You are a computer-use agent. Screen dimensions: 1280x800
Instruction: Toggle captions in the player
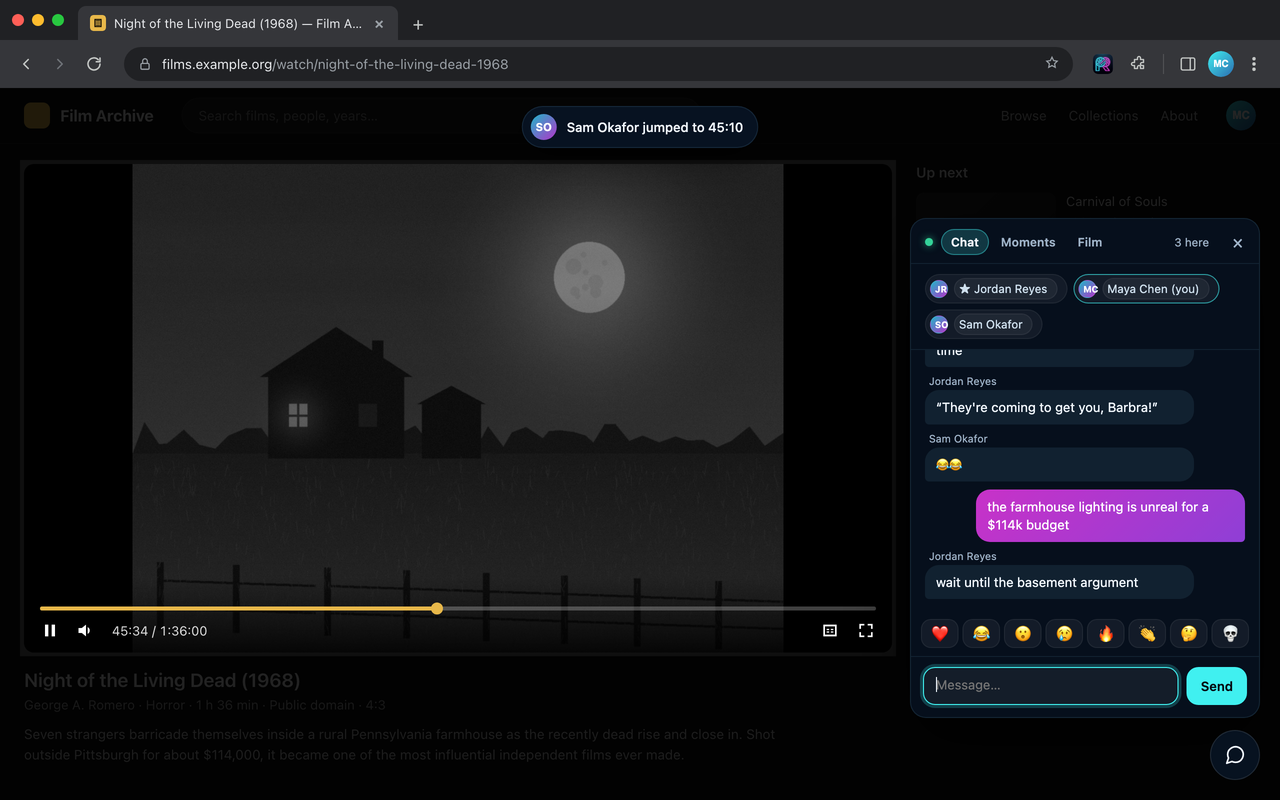point(830,631)
